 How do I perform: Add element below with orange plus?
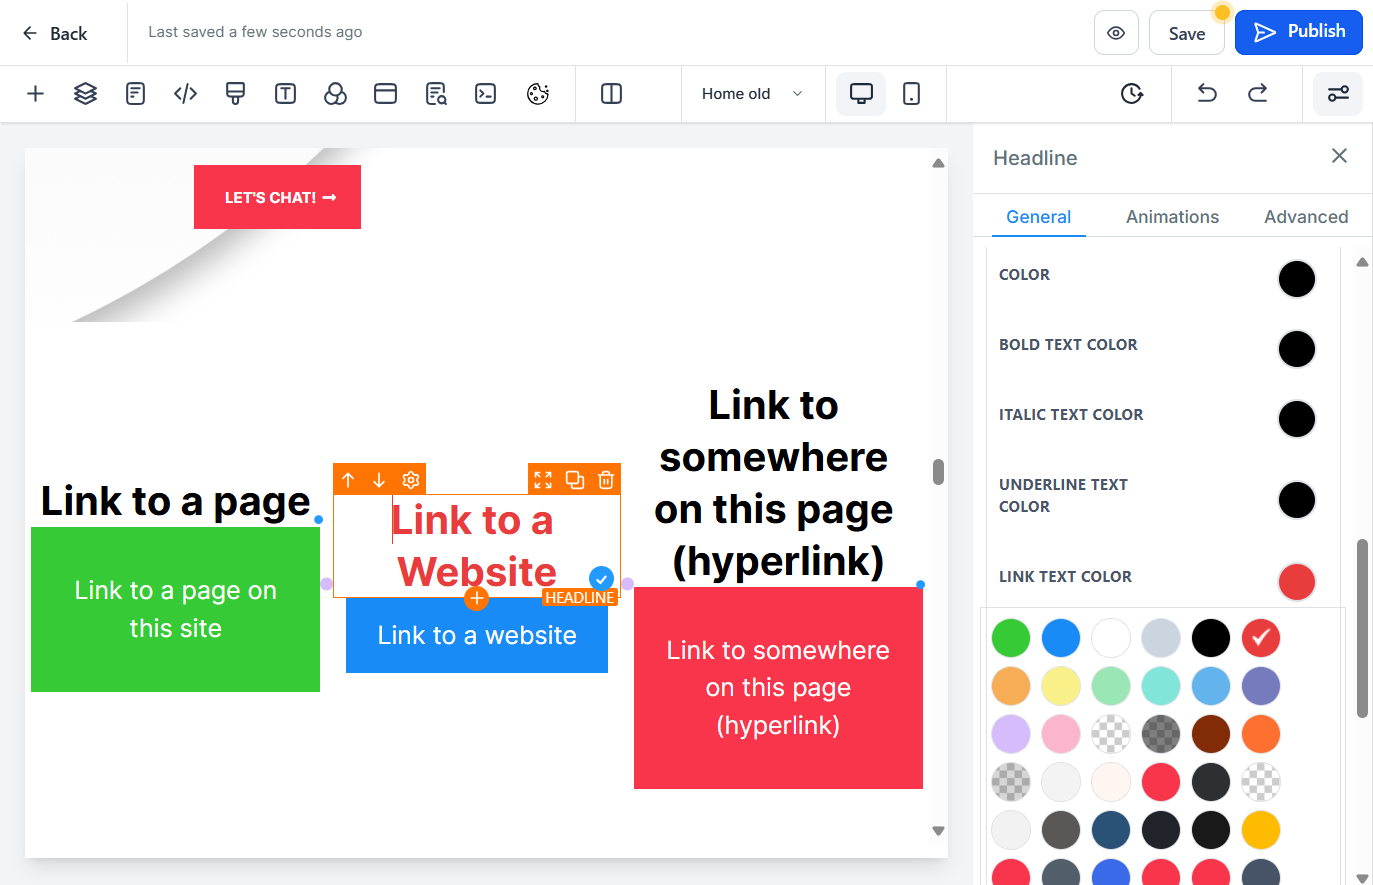(x=476, y=598)
